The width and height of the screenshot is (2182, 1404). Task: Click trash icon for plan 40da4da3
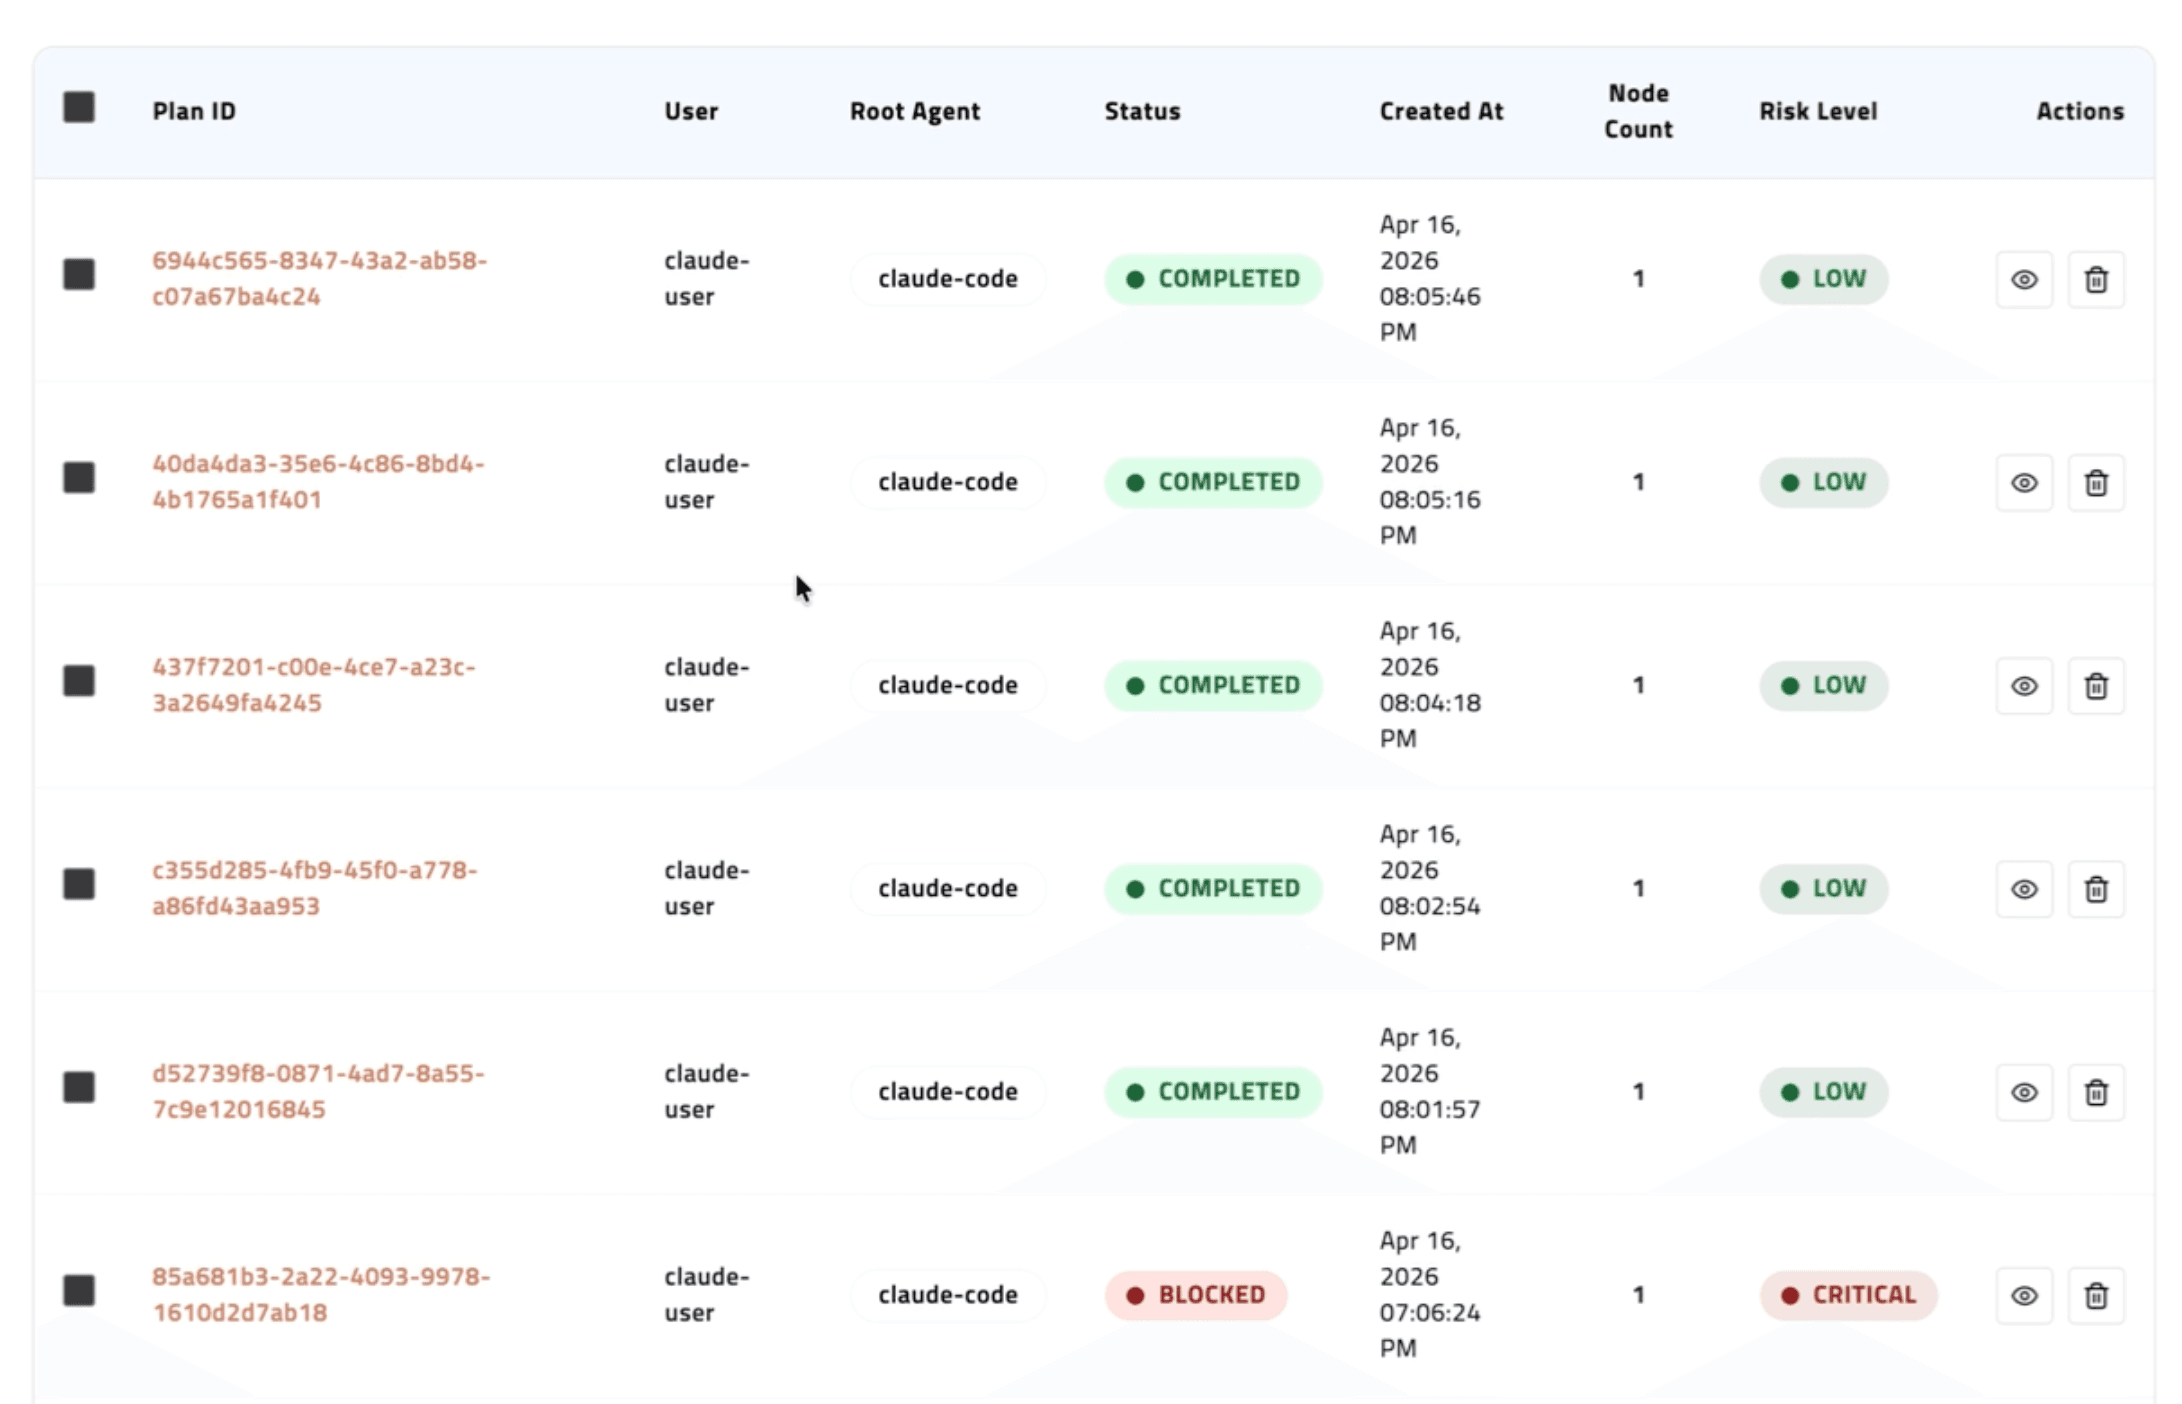2095,483
